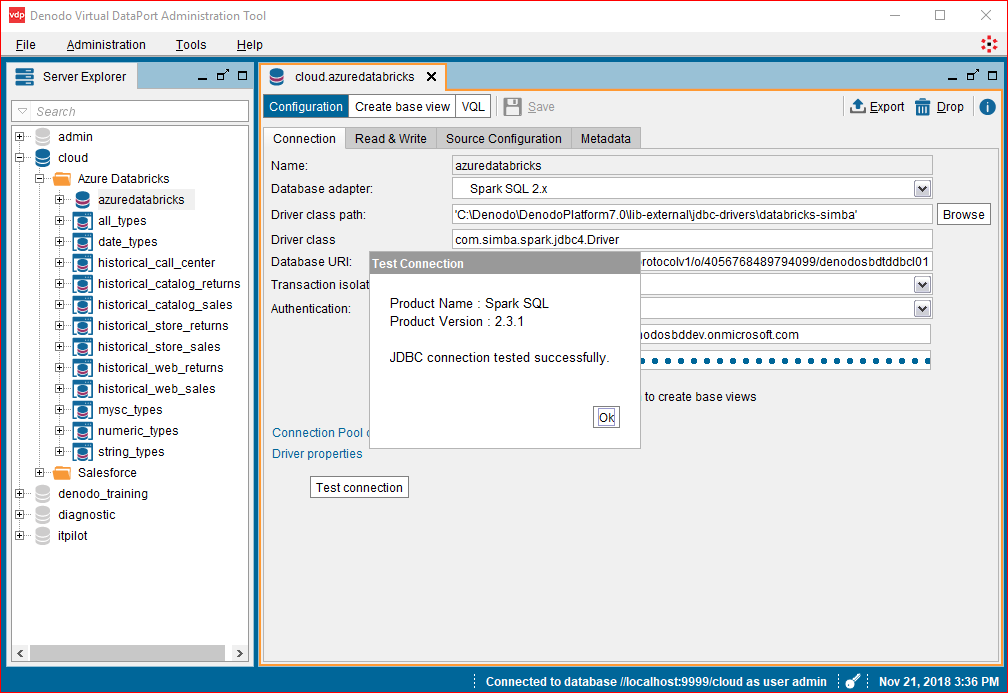
Task: Click the historical_call_center view icon
Action: 82,263
